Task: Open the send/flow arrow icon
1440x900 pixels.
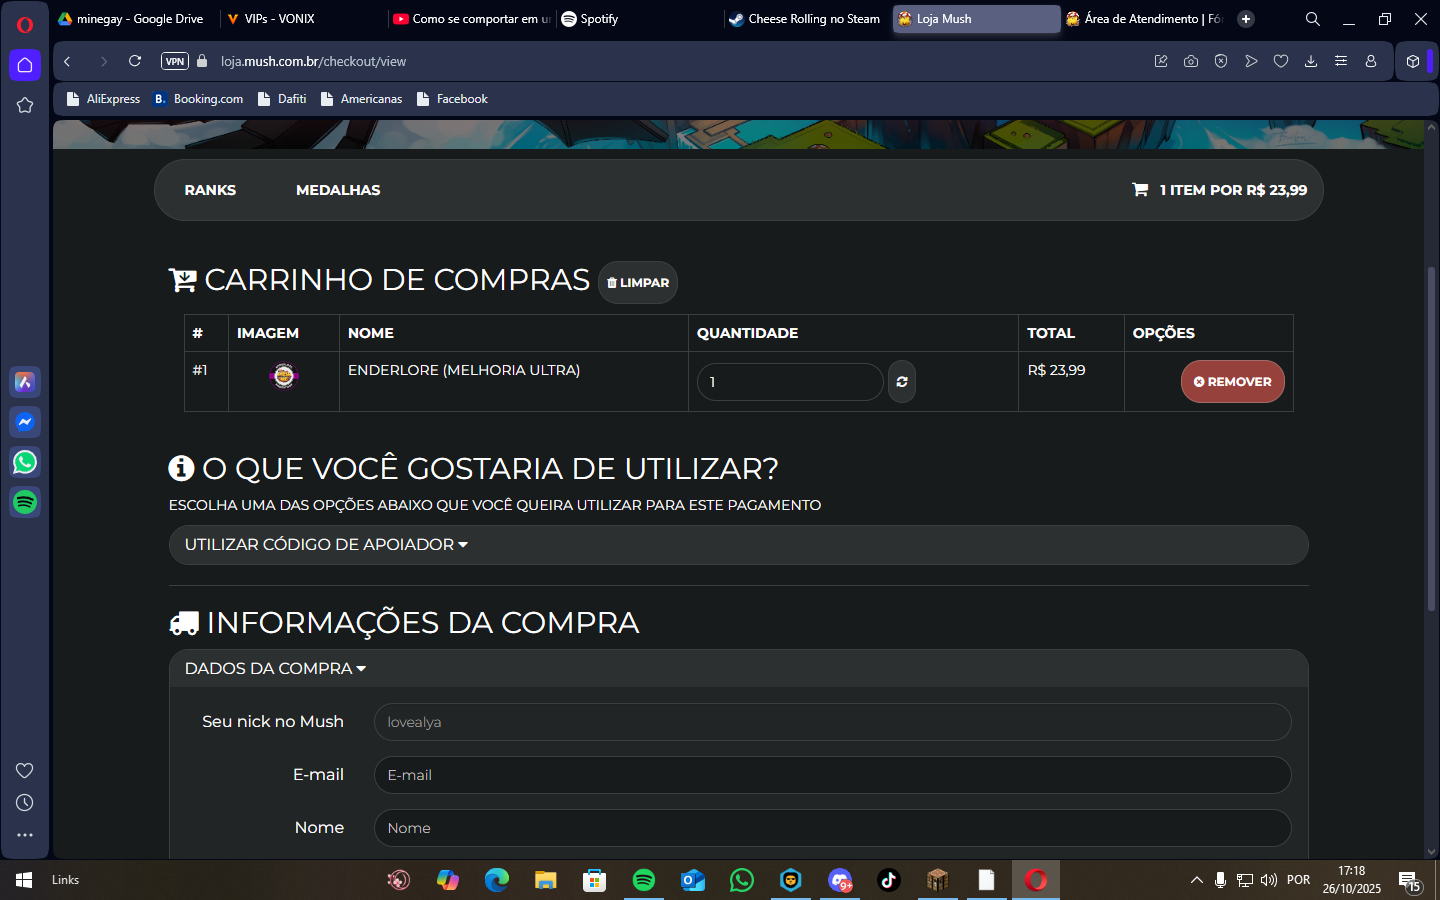Action: (x=1251, y=61)
